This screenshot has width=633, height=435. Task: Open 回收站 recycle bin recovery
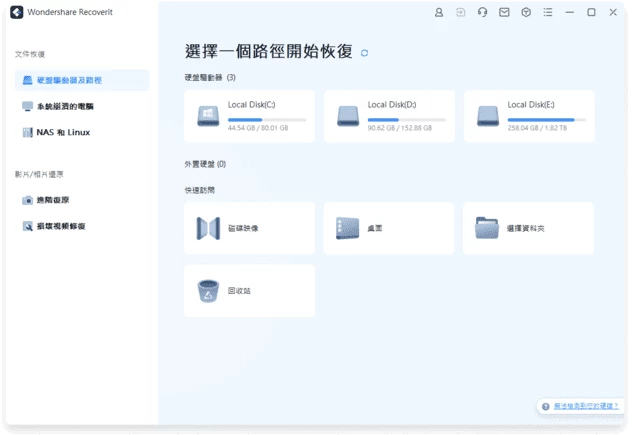point(250,291)
